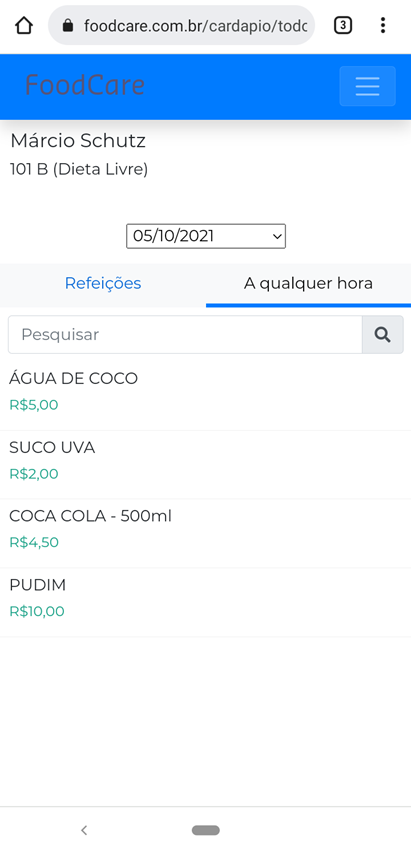Screen dimensions: 411x854
Task: Choose the SUCO UVA item
Action: coord(205,465)
